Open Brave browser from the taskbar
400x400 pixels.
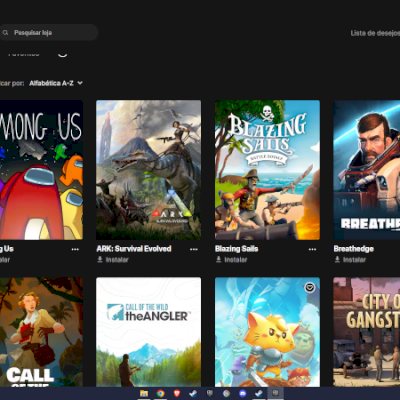coord(177,394)
